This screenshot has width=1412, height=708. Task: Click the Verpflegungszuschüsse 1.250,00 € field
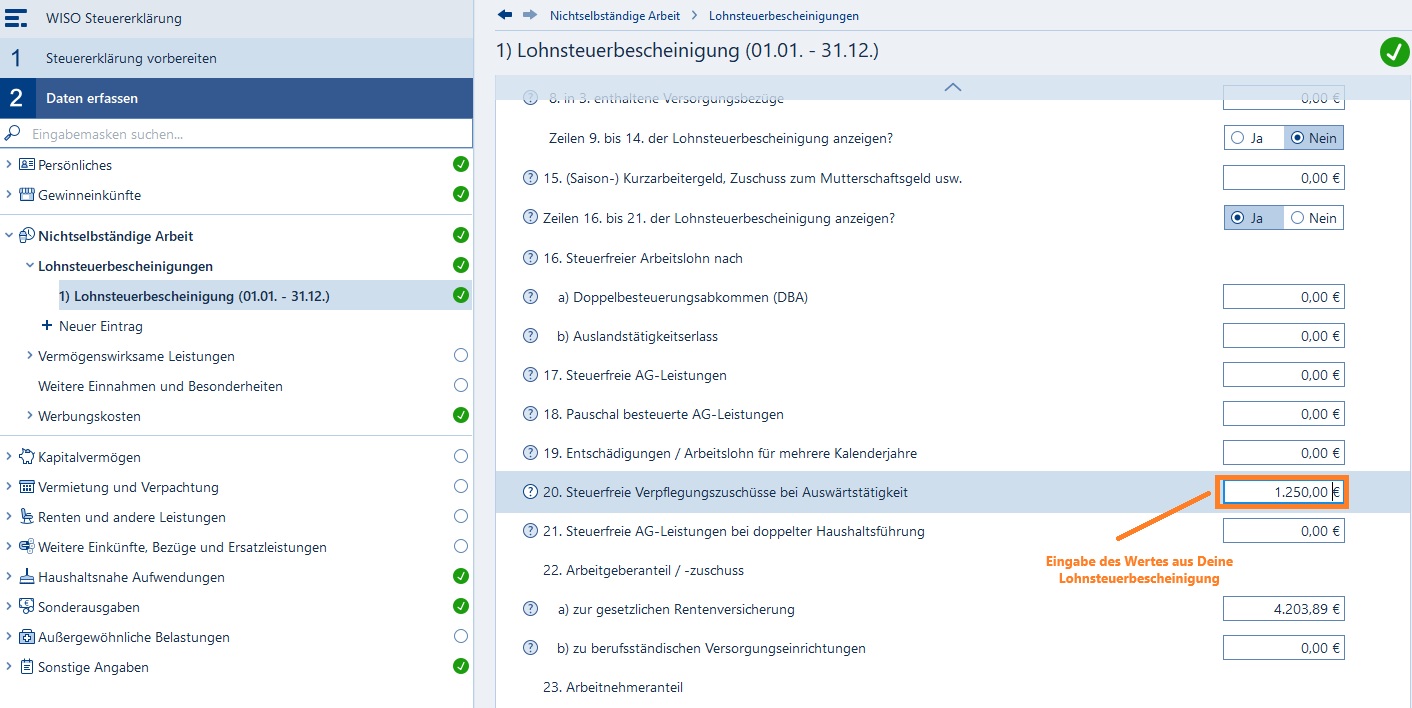[1284, 492]
